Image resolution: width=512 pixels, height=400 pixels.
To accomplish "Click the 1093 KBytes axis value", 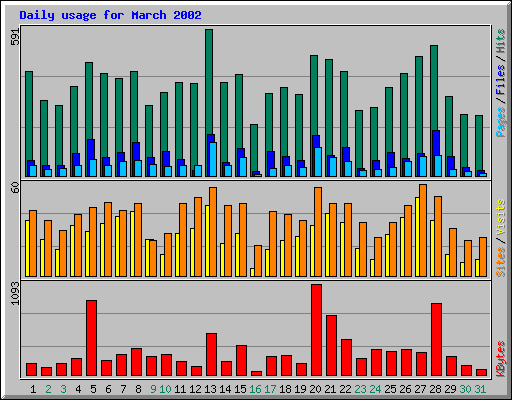I will coord(16,293).
